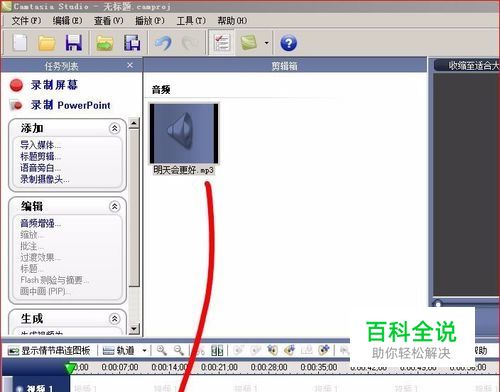Click the red 录制屏幕 record icon

tap(16, 85)
